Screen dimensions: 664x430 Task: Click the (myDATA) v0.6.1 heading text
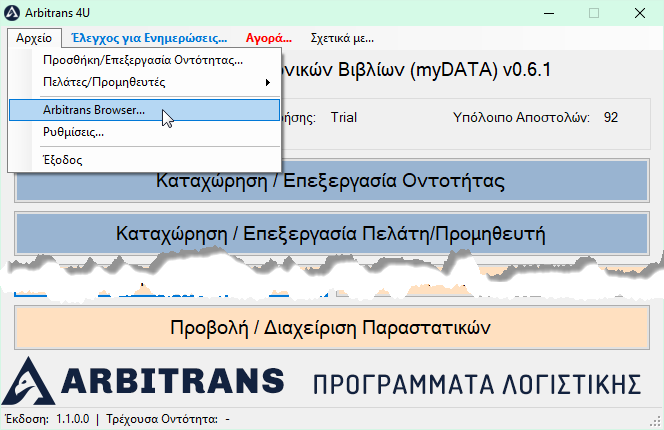(x=480, y=70)
